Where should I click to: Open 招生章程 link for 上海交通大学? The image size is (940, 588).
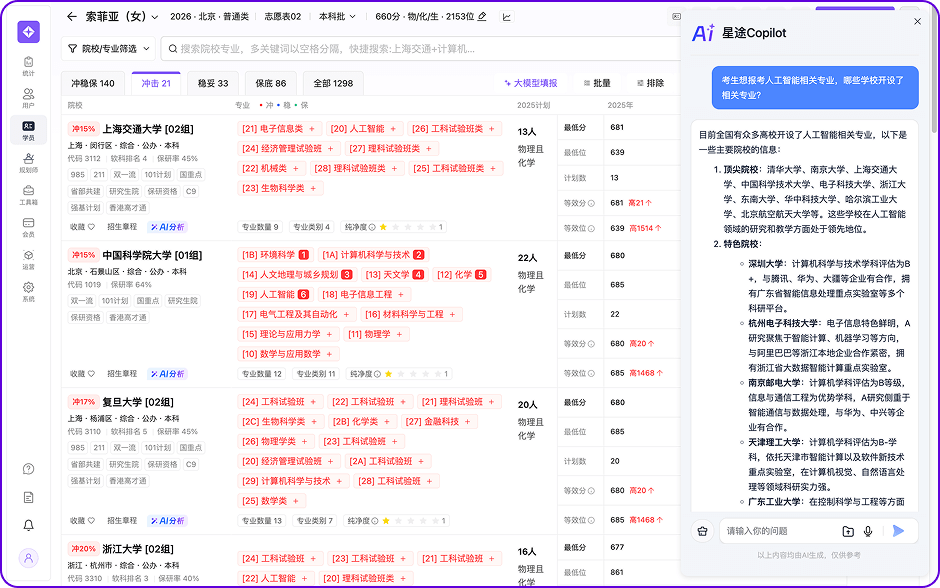click(122, 227)
